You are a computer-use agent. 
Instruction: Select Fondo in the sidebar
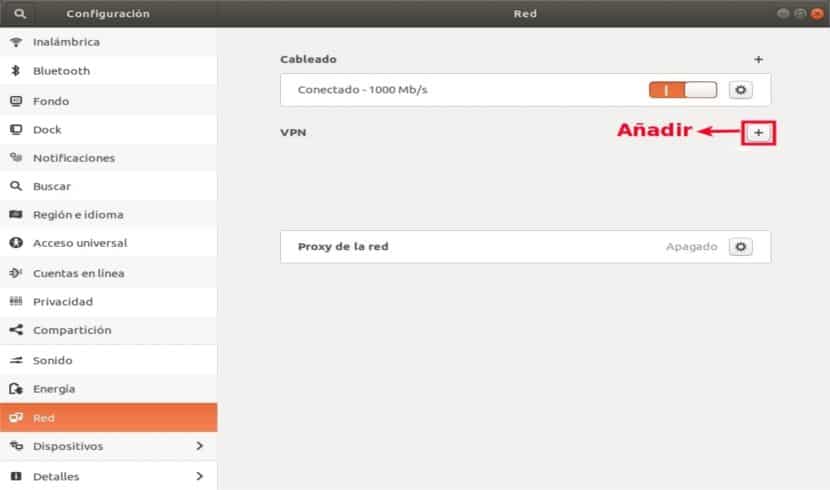click(x=109, y=101)
